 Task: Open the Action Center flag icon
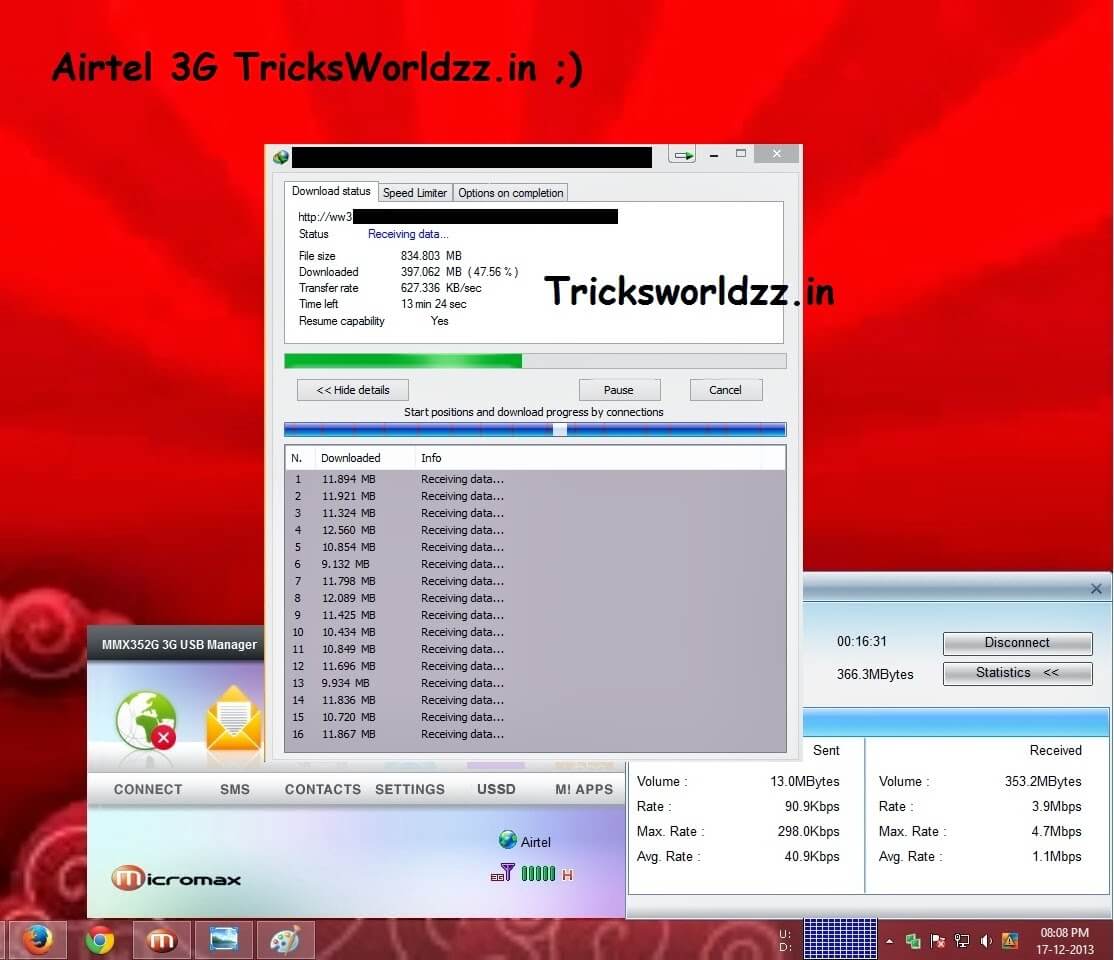tap(938, 941)
